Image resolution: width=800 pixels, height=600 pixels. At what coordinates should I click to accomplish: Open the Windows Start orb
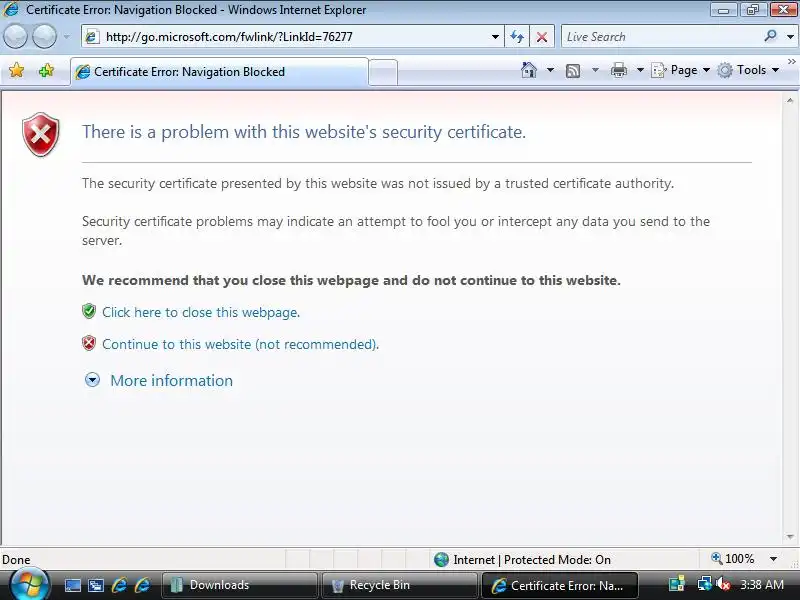30,585
